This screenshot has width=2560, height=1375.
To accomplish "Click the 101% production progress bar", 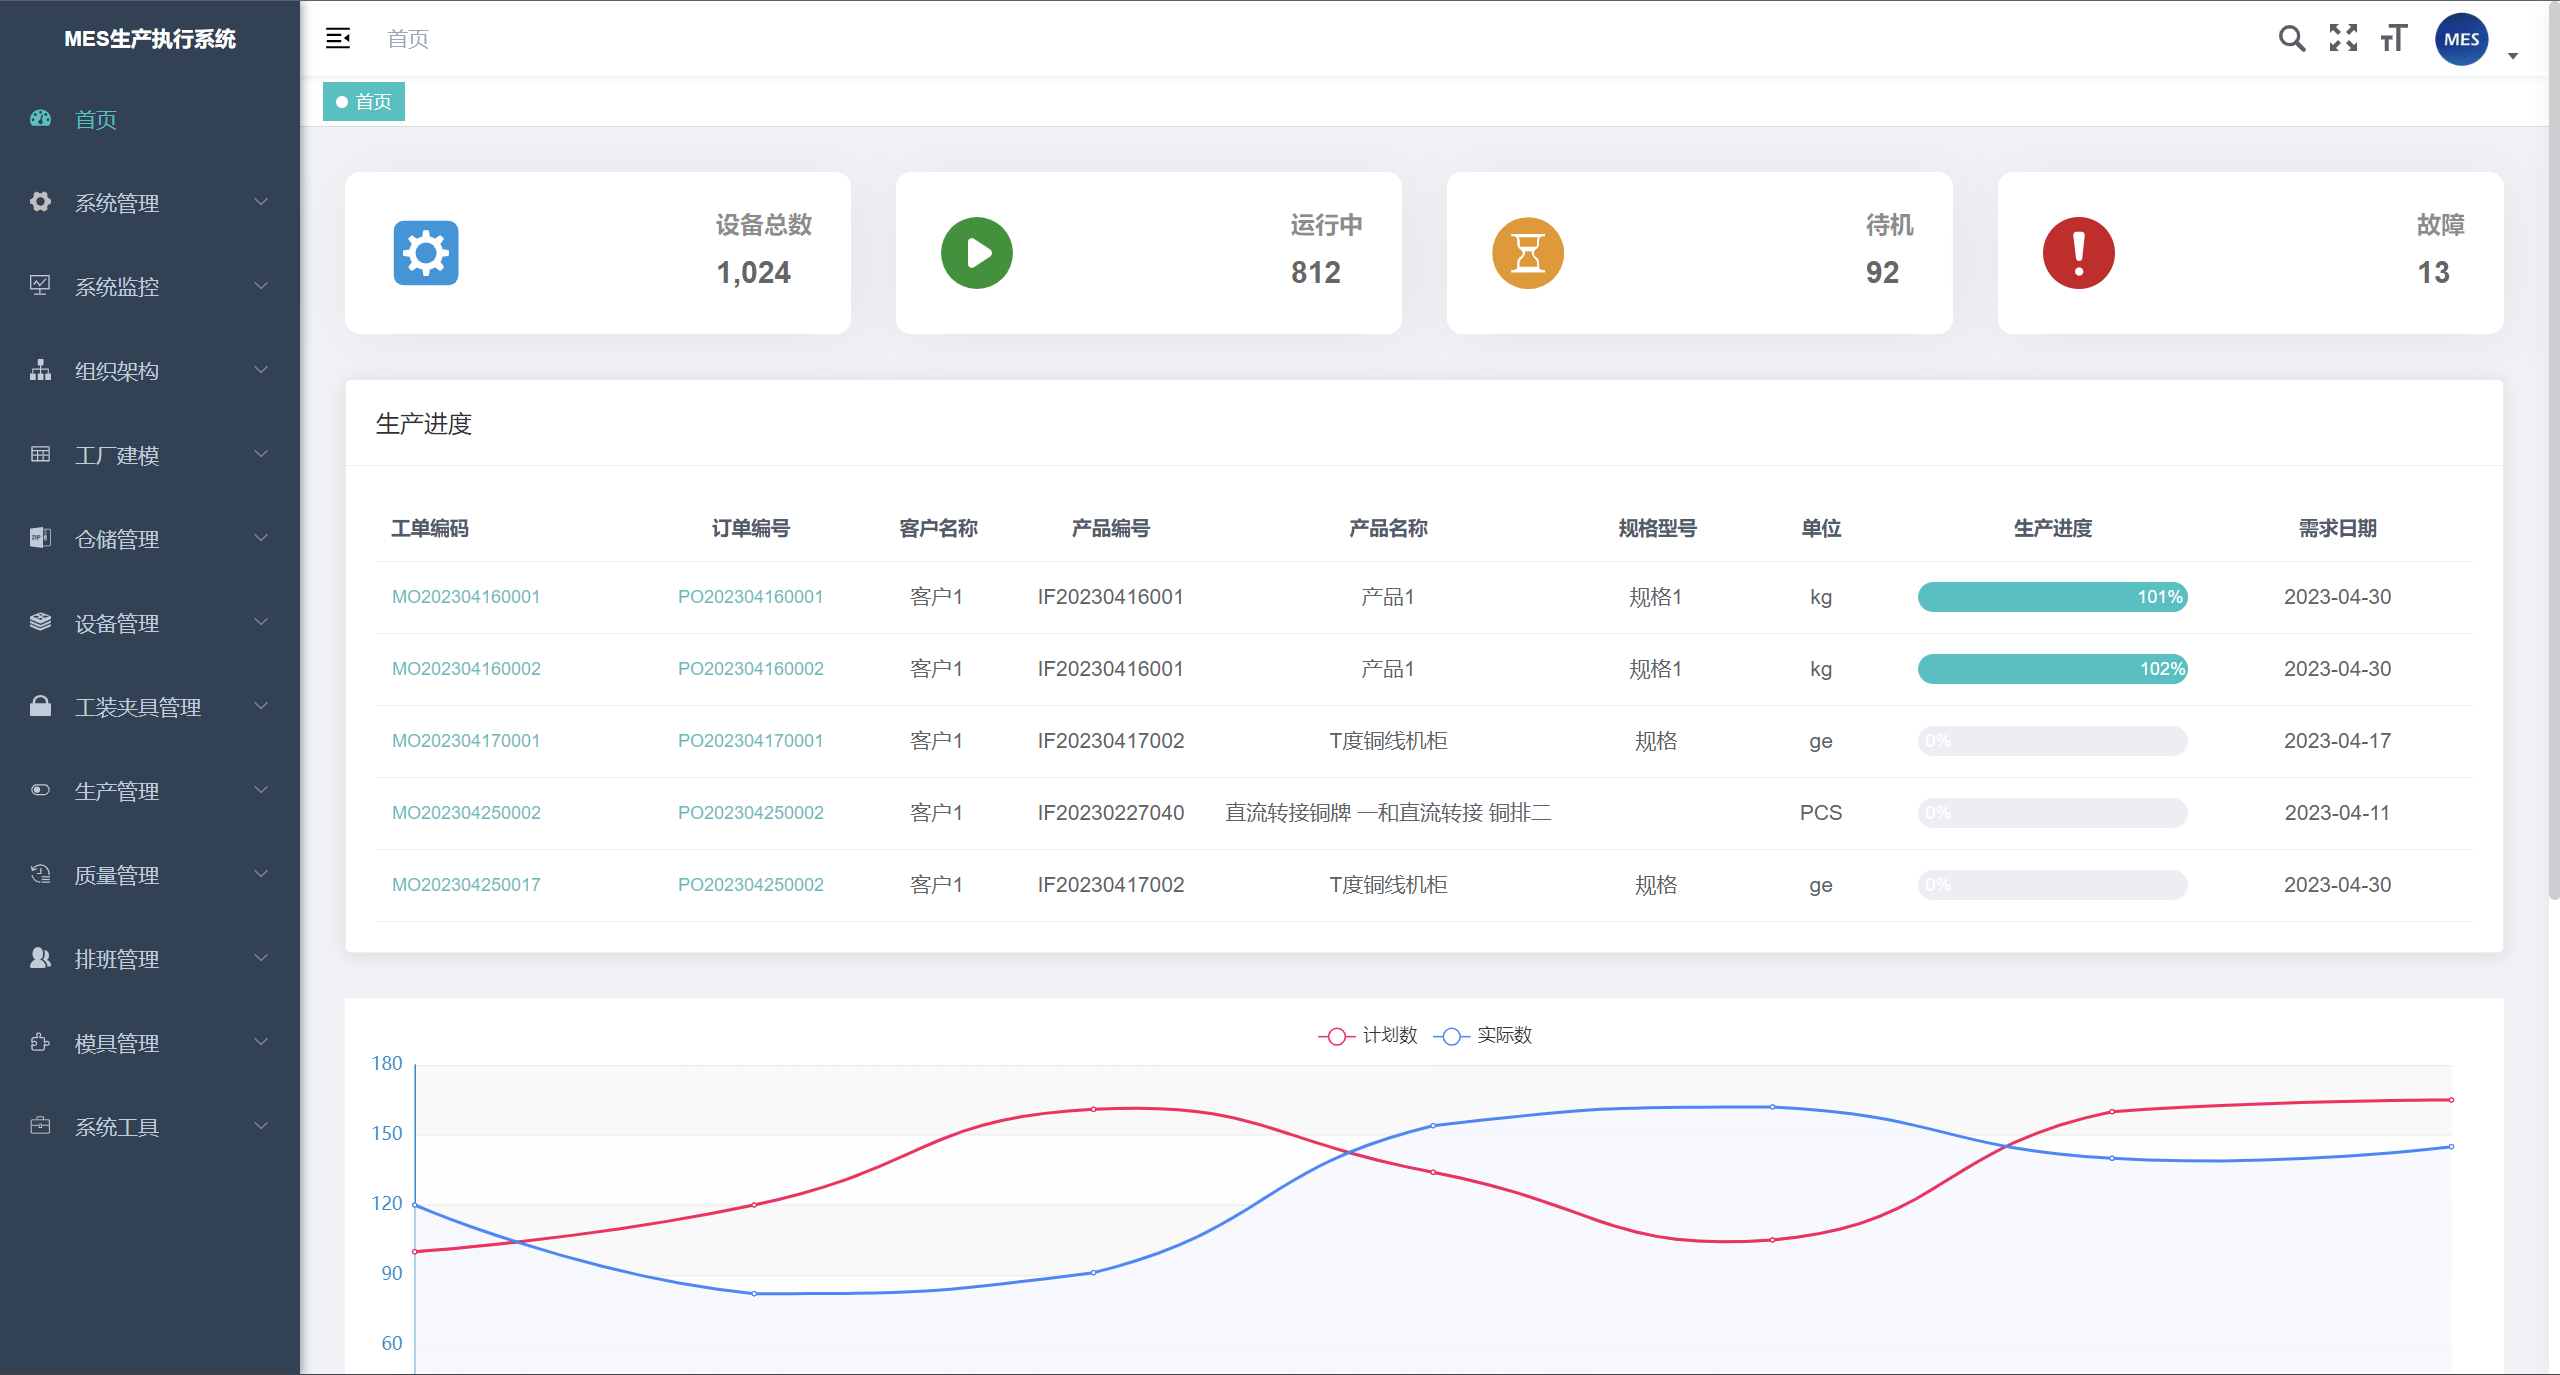I will tap(2052, 597).
